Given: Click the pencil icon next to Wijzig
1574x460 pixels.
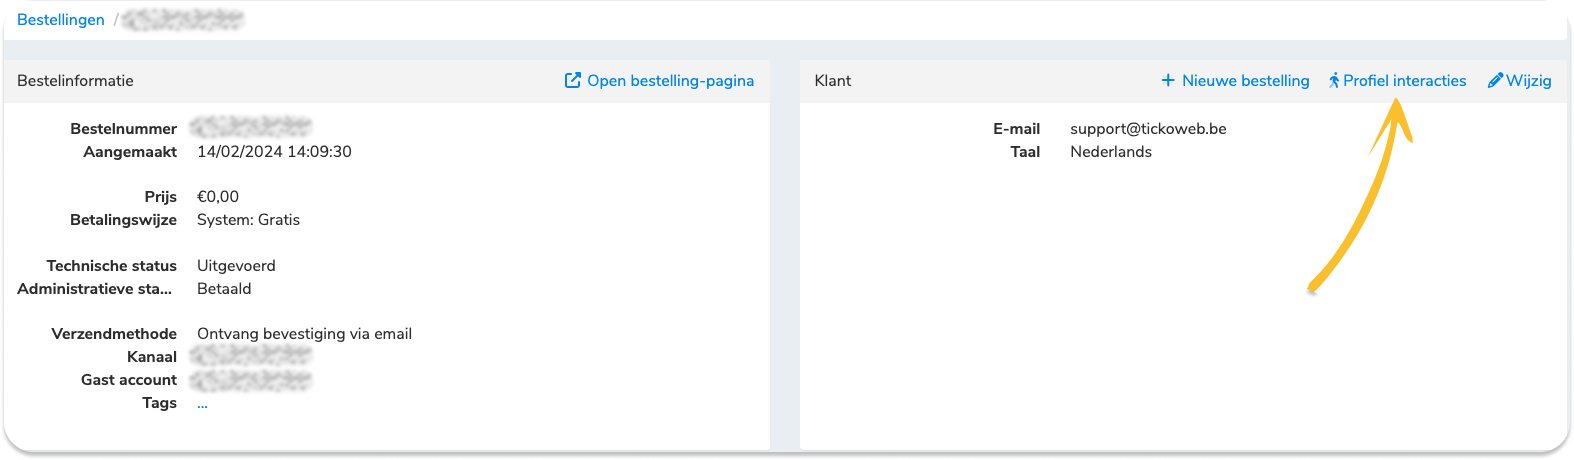Looking at the screenshot, I should [1495, 81].
